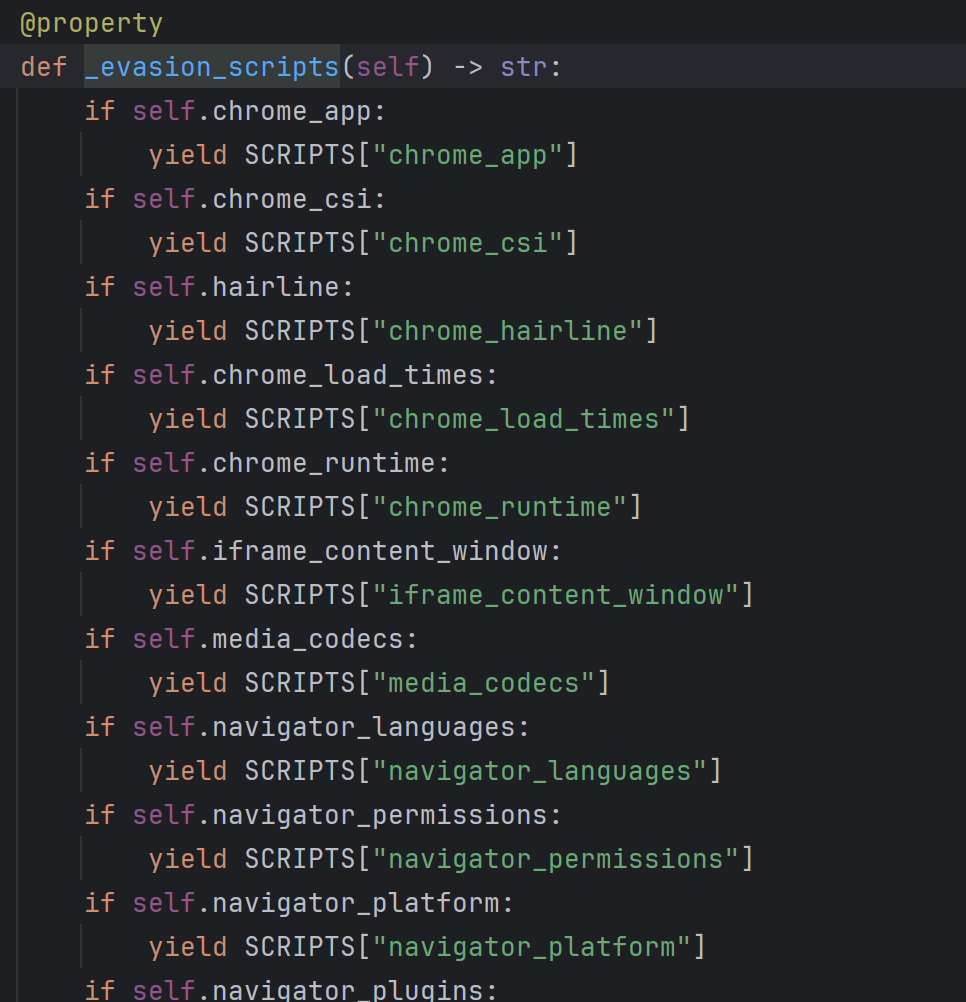Click the "chrome_csi" string literal
966x1002 pixels.
(x=468, y=243)
